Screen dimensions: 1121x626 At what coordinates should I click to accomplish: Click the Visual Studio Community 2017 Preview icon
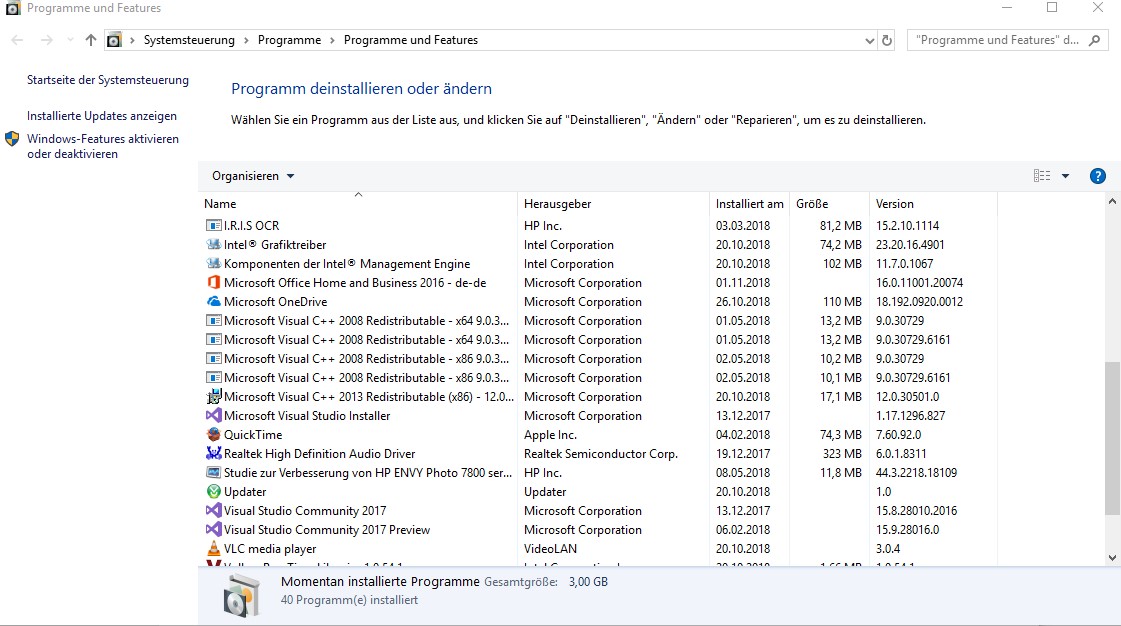213,530
